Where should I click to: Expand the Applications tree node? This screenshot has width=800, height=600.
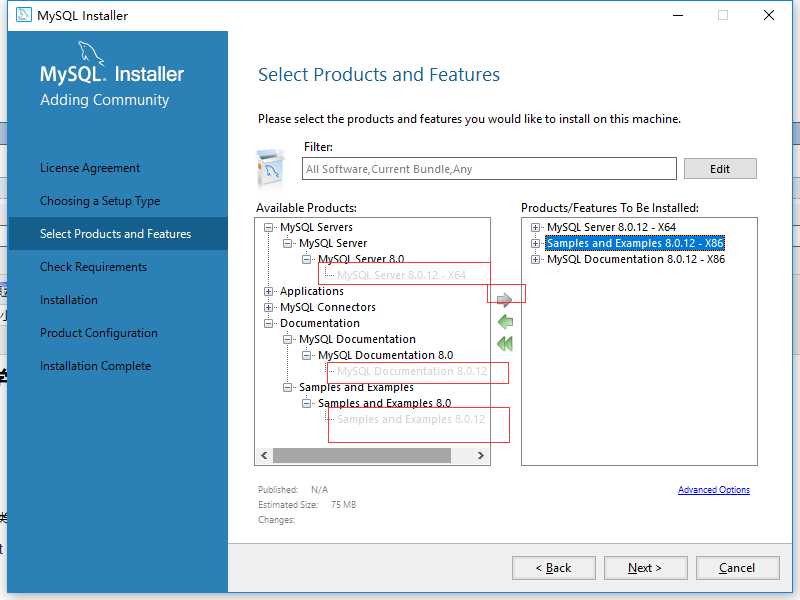click(268, 291)
